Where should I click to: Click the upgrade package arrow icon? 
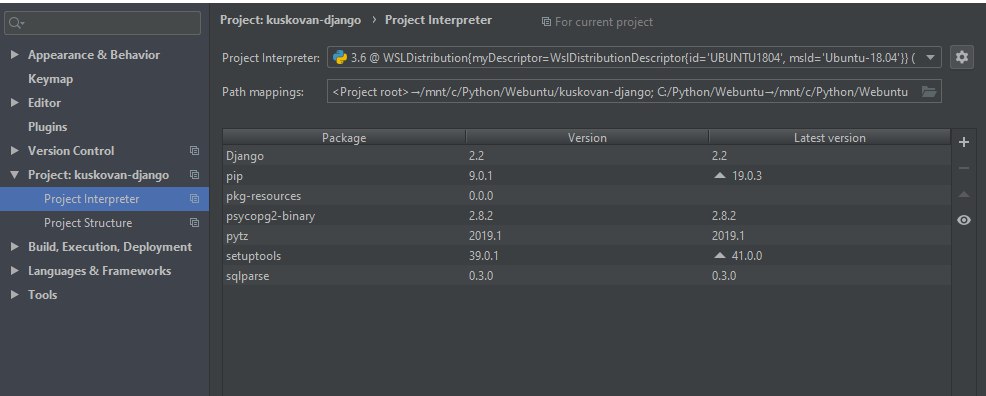tap(963, 194)
